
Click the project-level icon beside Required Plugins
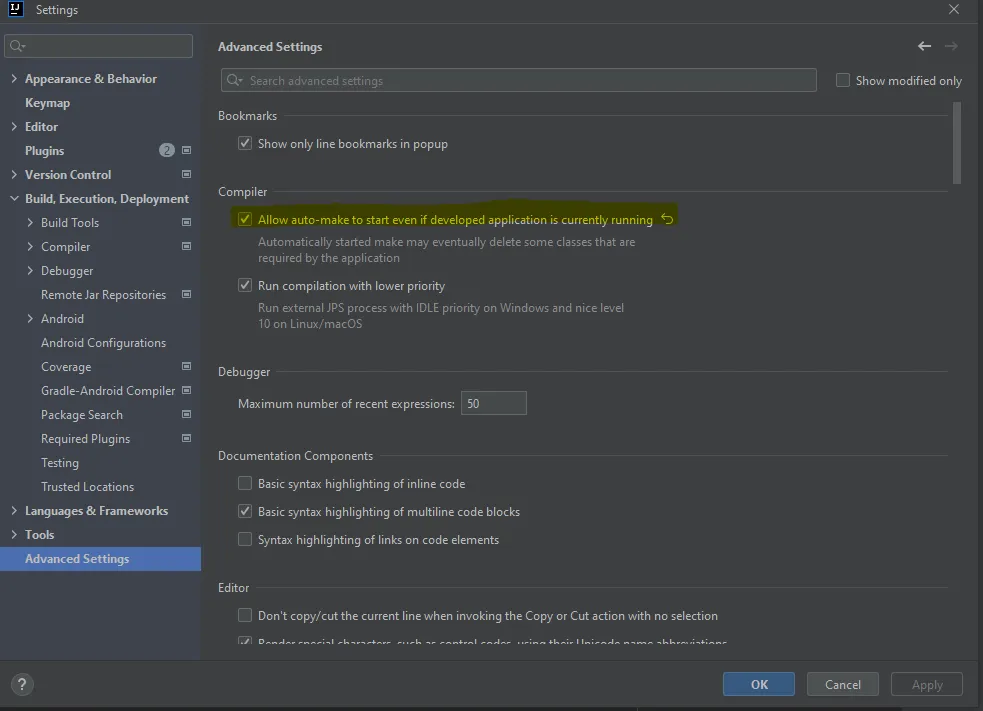coord(186,439)
